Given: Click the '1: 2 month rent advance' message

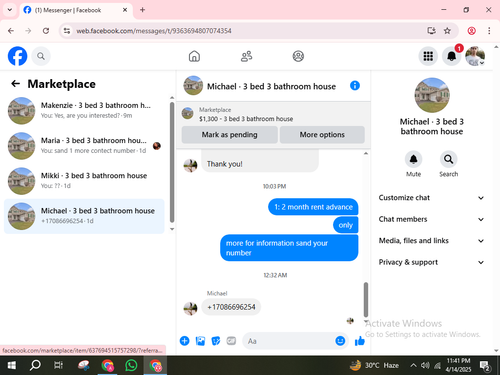Looking at the screenshot, I should click(x=313, y=207).
